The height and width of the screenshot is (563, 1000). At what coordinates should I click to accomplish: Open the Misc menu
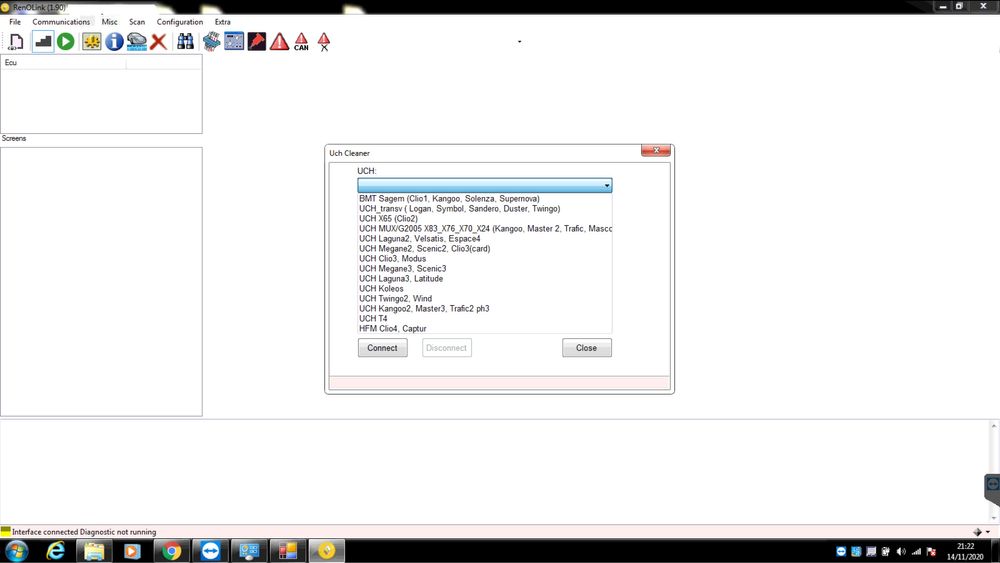(x=110, y=22)
